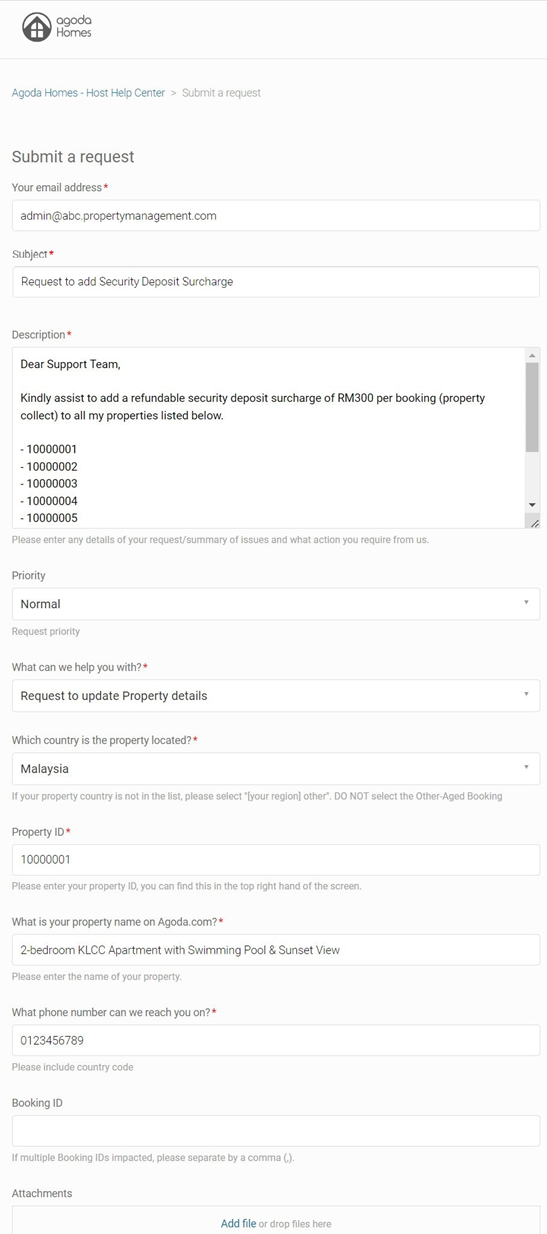Focus the email address input field

(x=276, y=215)
